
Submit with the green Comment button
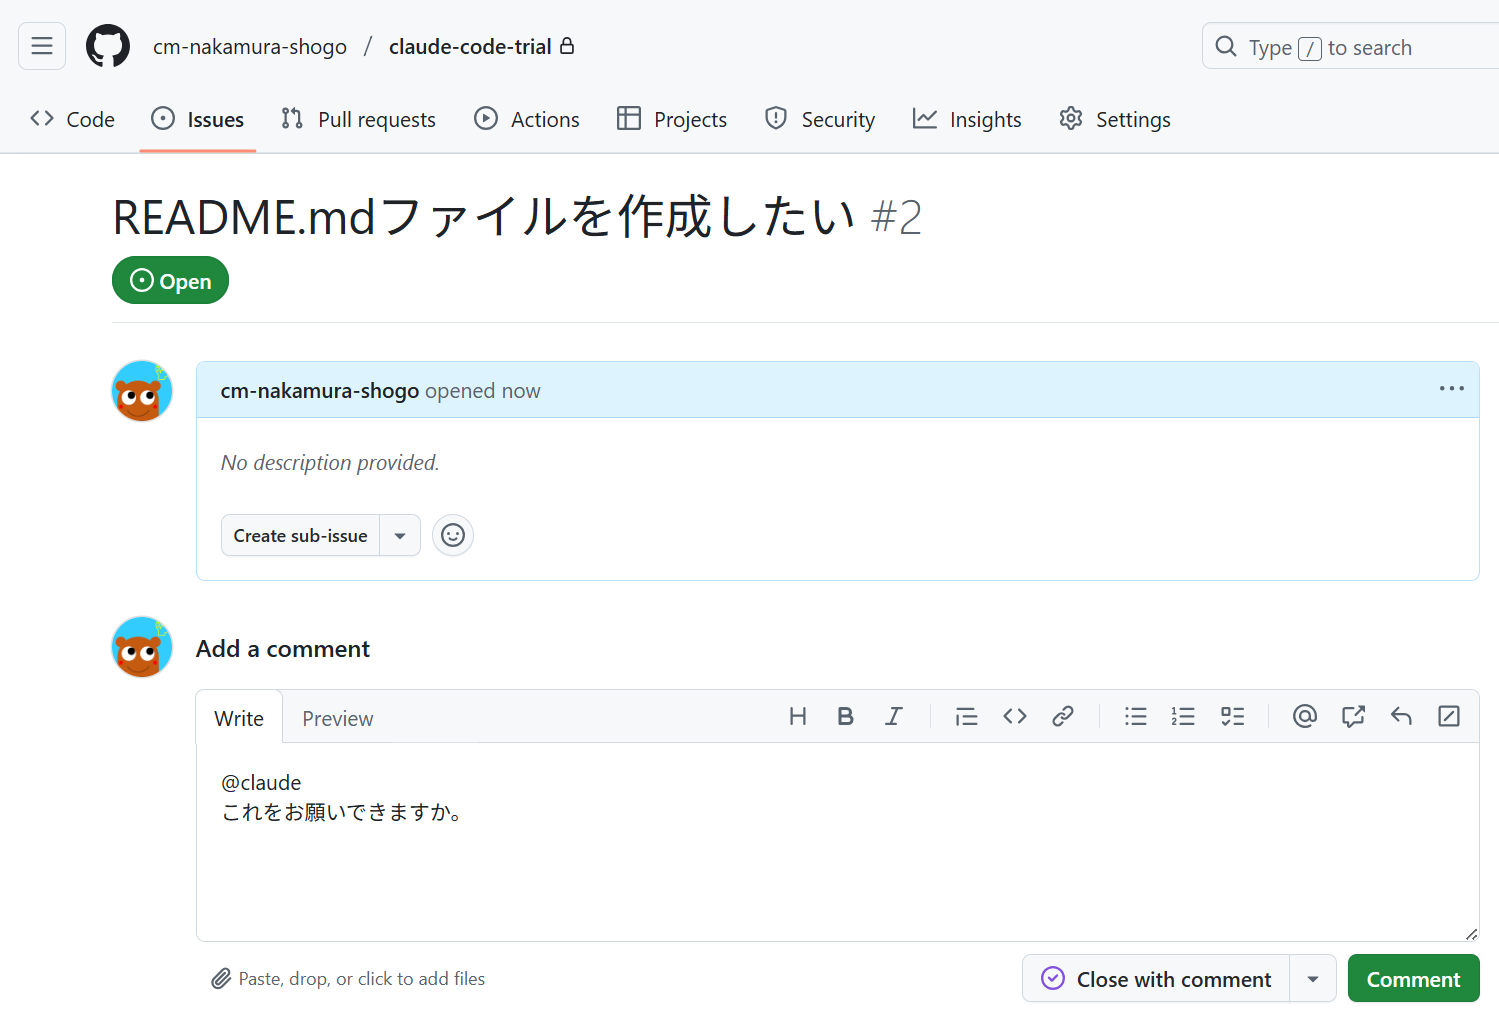point(1413,978)
